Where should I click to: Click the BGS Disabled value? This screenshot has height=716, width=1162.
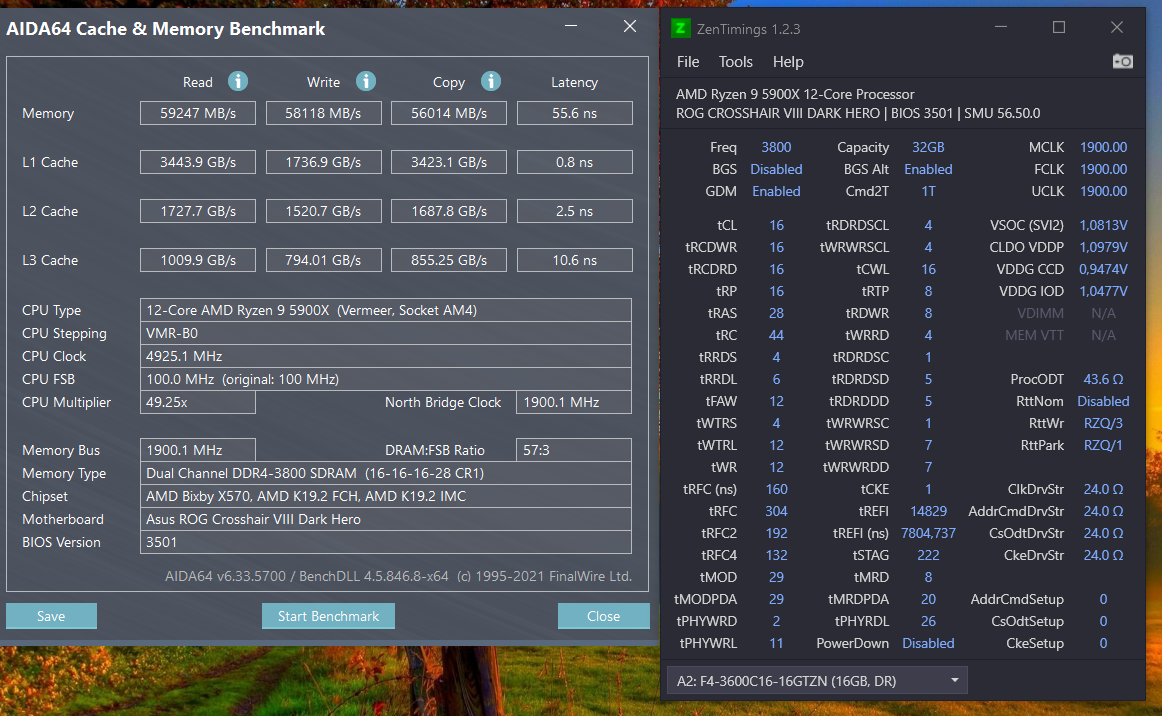pos(776,169)
